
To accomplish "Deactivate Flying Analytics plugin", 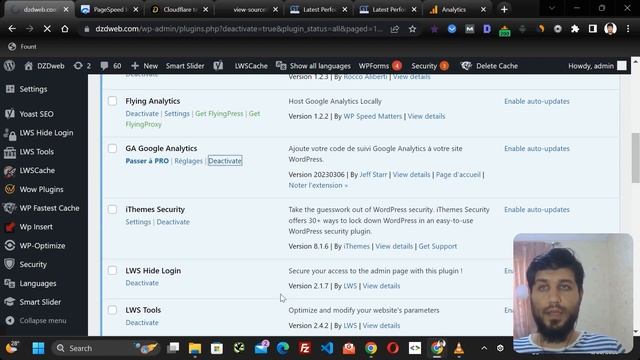I will 142,113.
